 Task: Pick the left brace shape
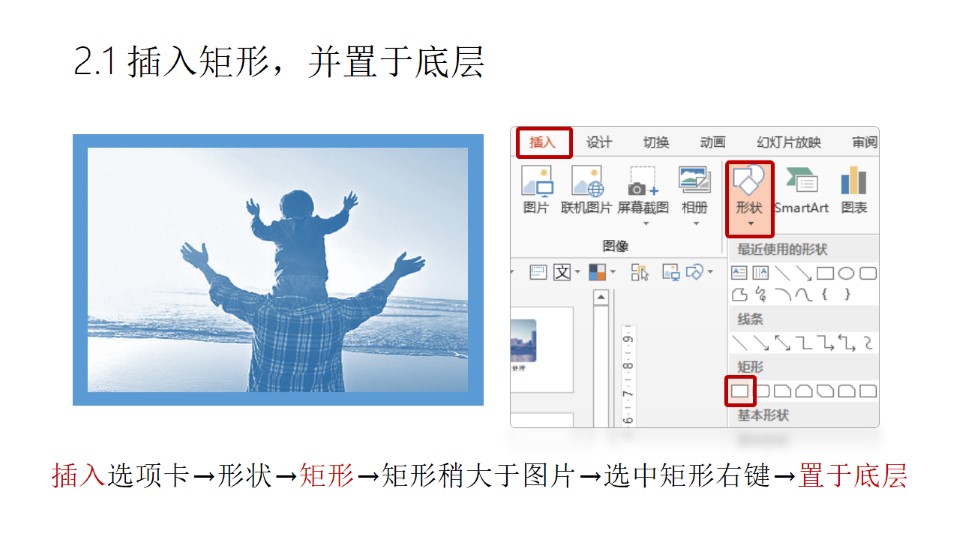[x=826, y=294]
